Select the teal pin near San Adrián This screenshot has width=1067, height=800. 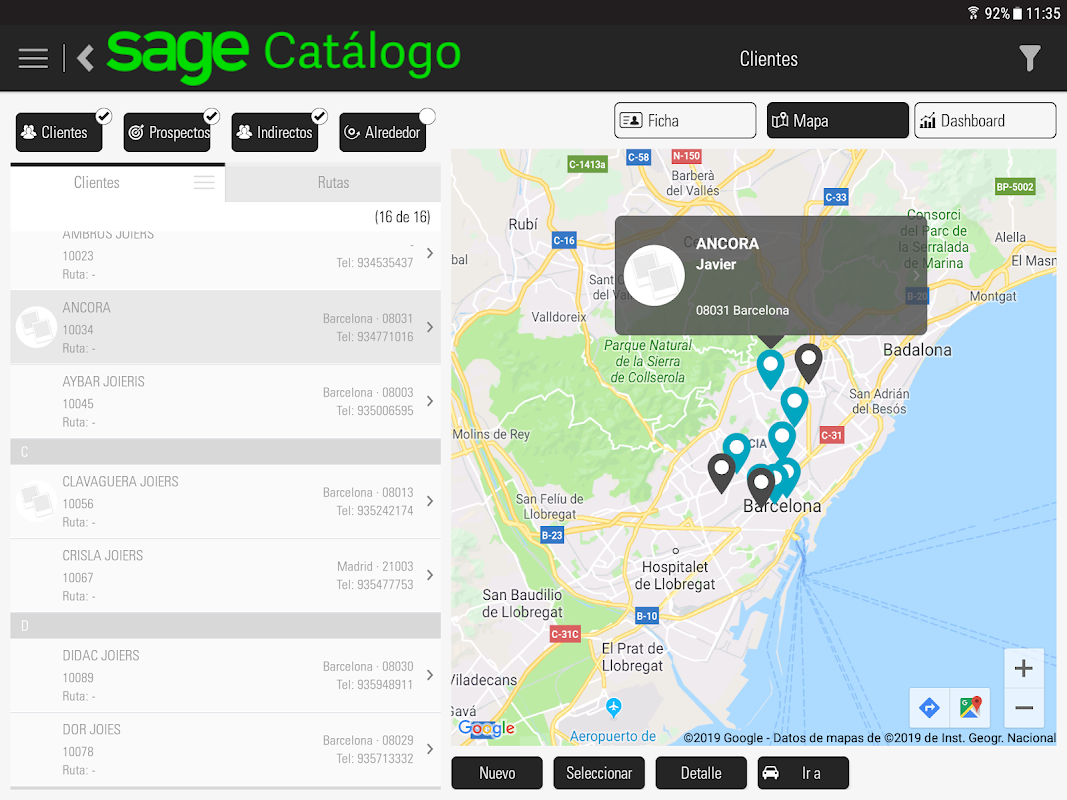pyautogui.click(x=794, y=405)
